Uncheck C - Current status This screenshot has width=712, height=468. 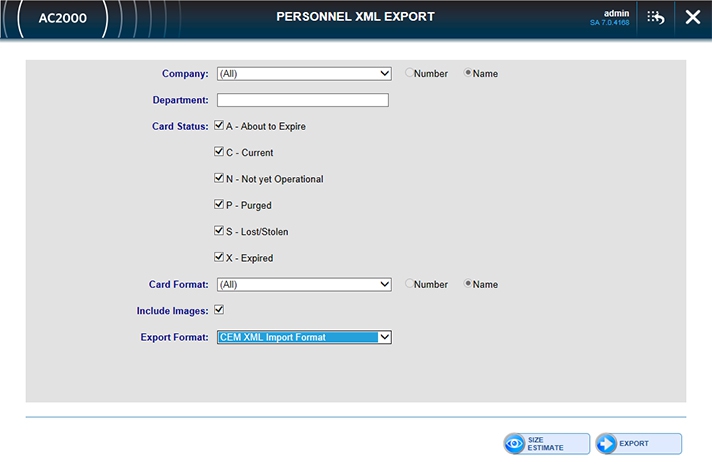pos(219,152)
